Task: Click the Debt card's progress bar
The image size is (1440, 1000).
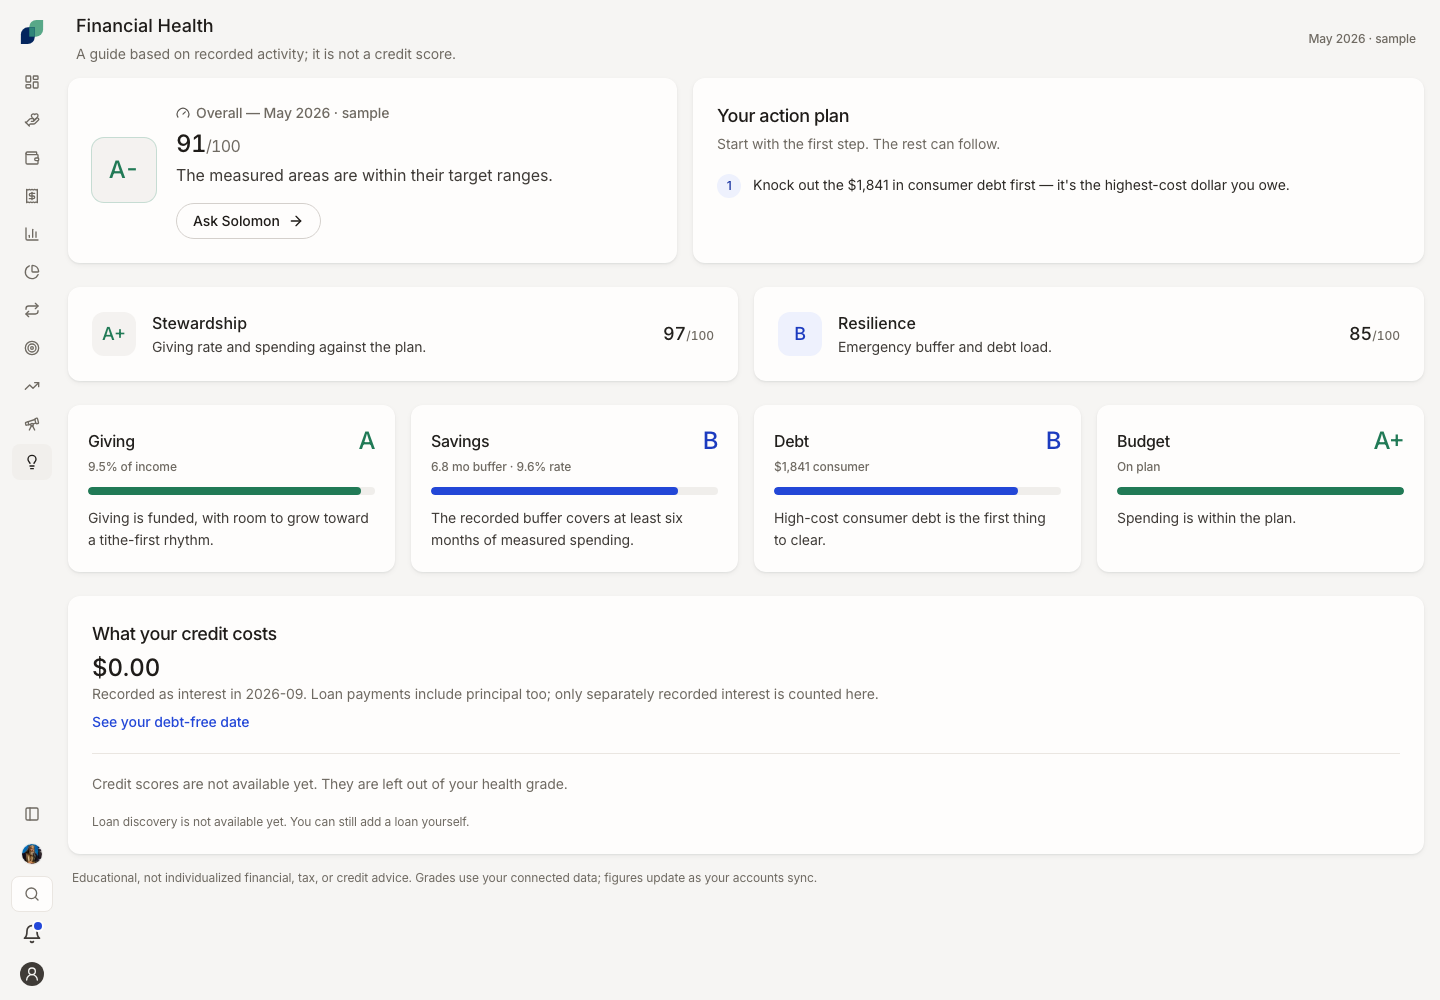Action: (917, 491)
